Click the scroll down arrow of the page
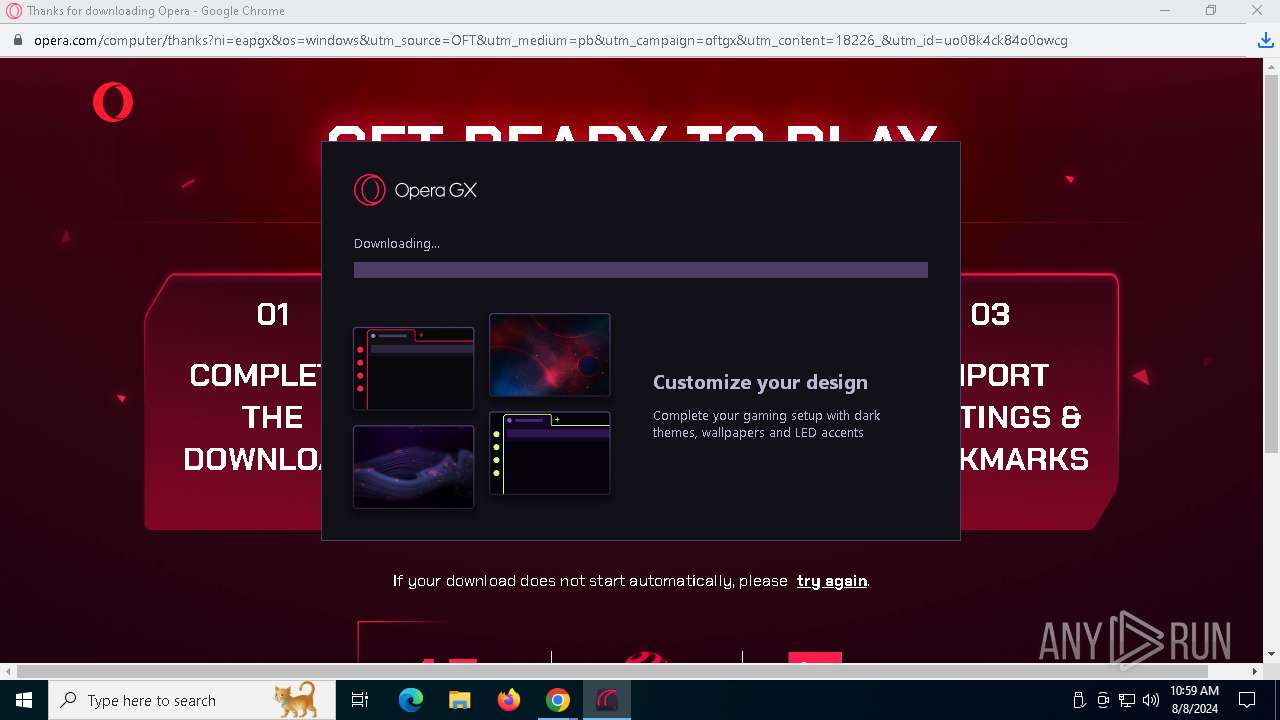 coord(1271,654)
